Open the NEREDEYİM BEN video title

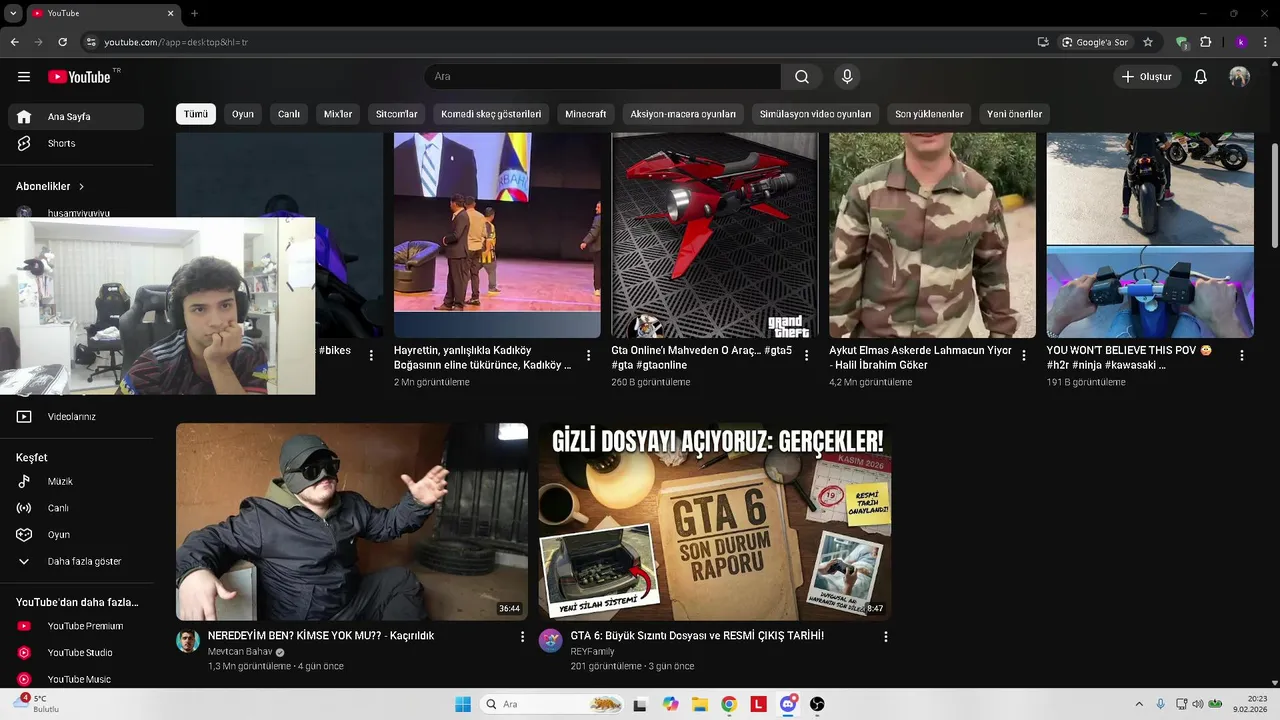click(x=321, y=636)
